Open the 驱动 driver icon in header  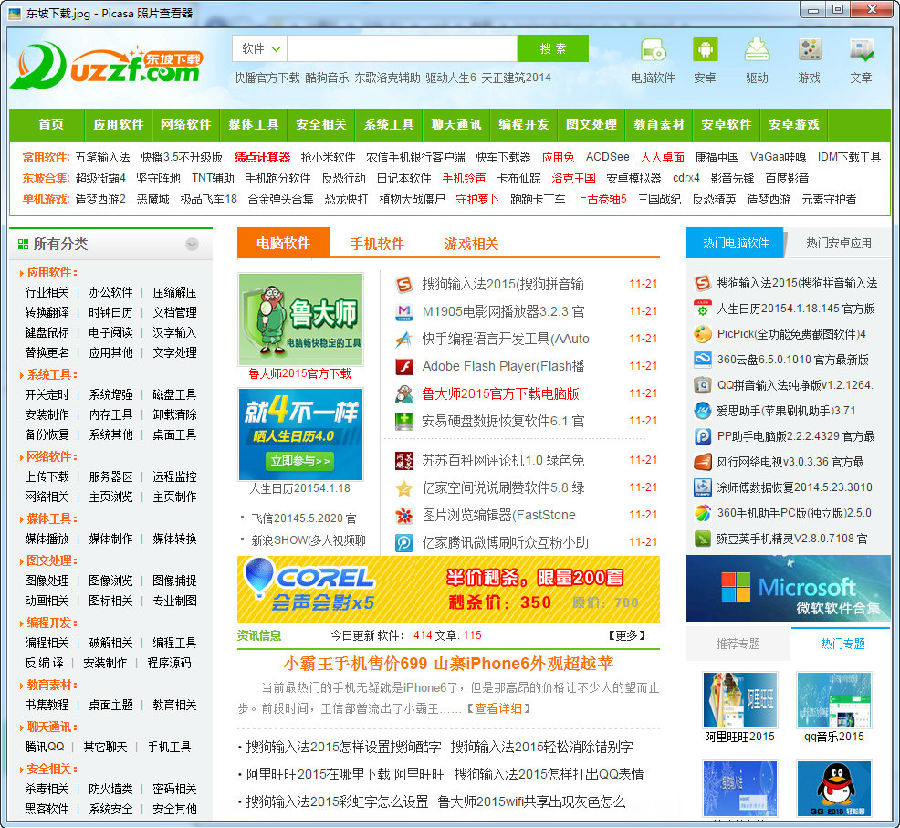(x=757, y=50)
